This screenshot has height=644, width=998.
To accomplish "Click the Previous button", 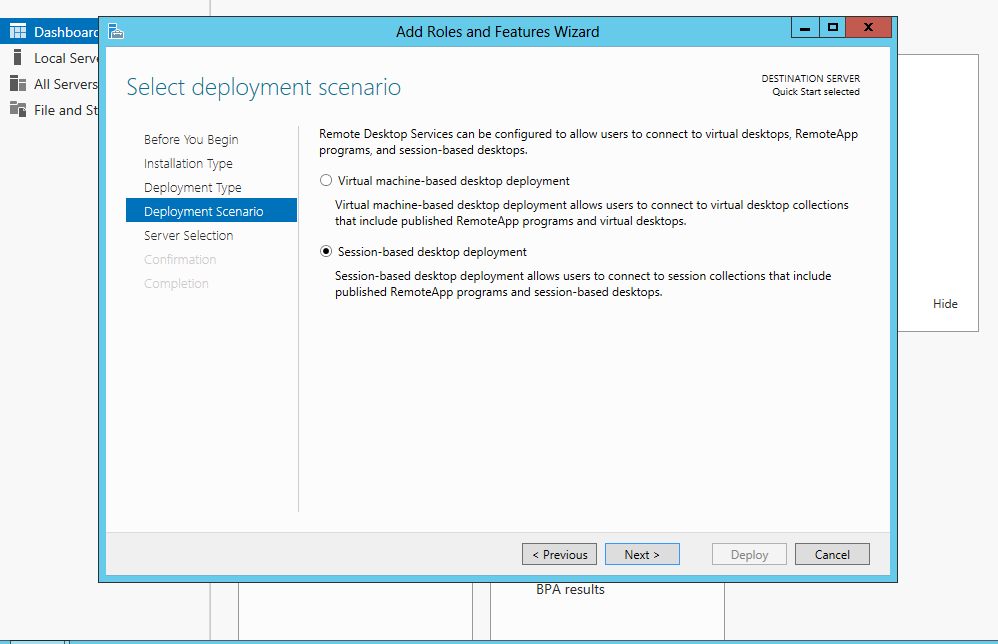I will 559,553.
